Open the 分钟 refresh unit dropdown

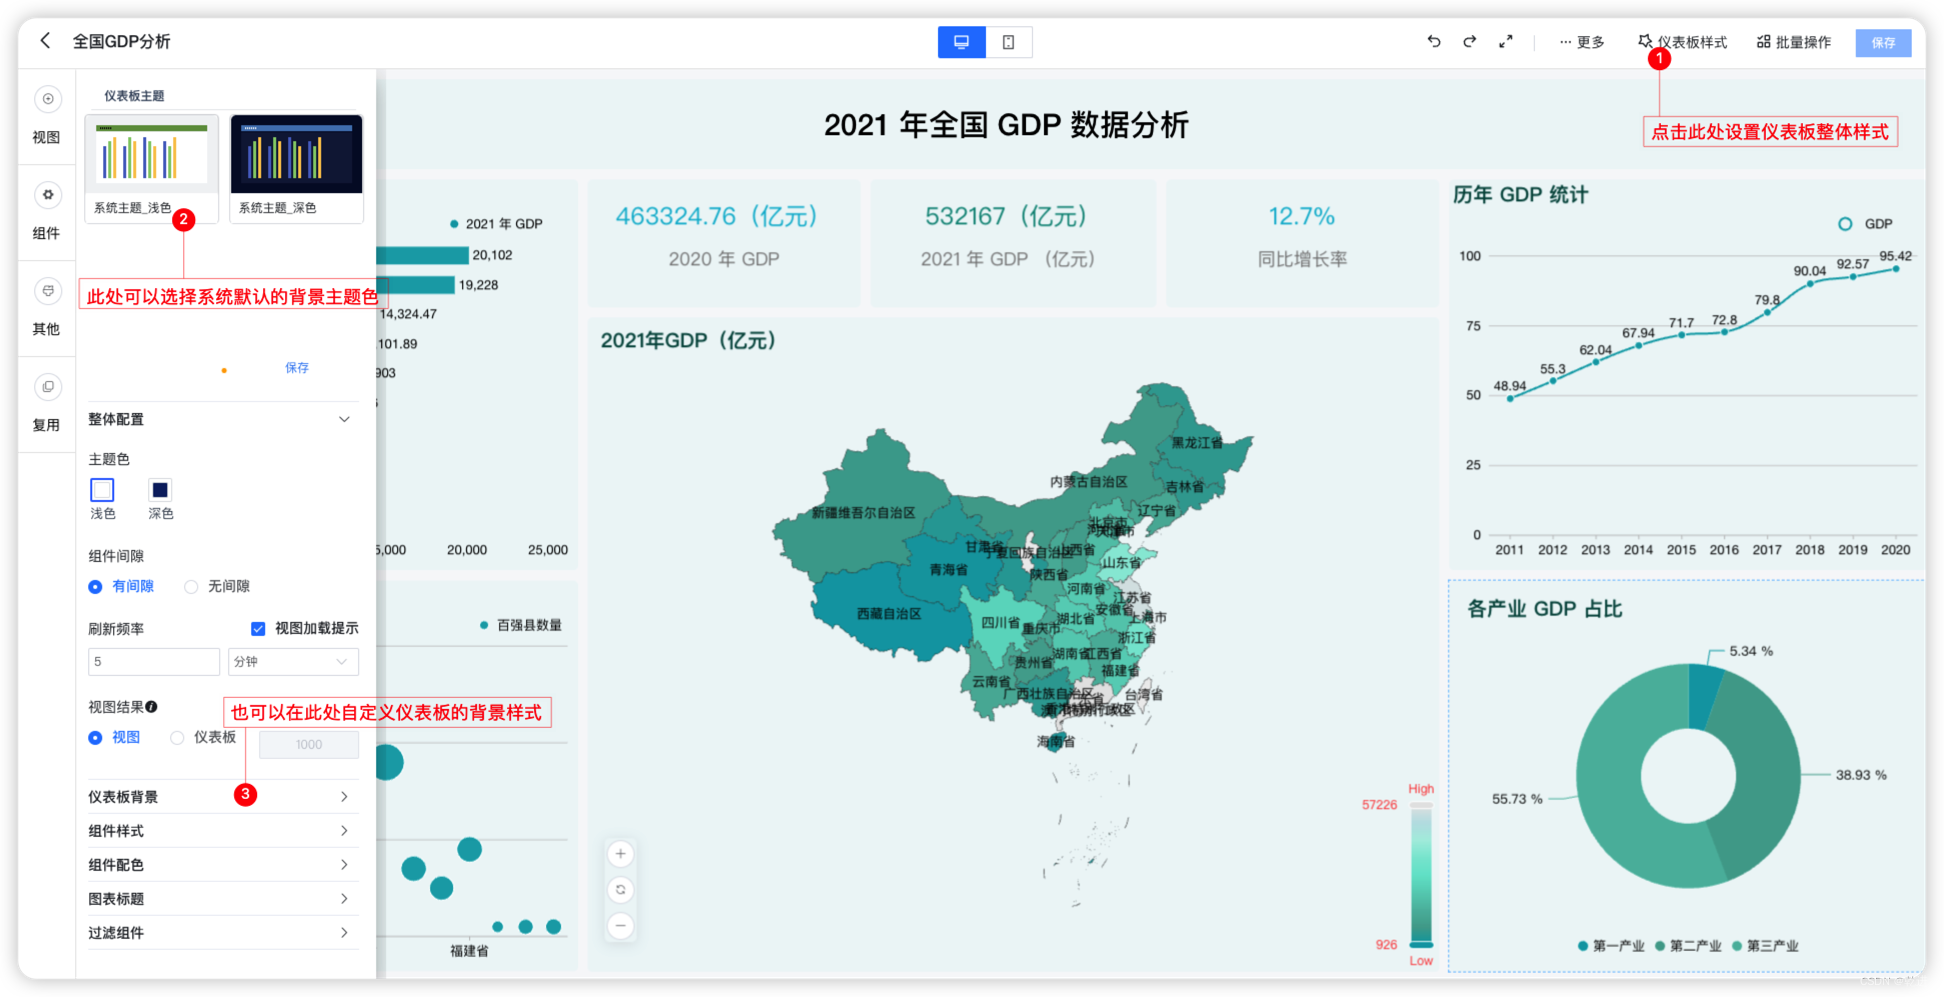[293, 661]
